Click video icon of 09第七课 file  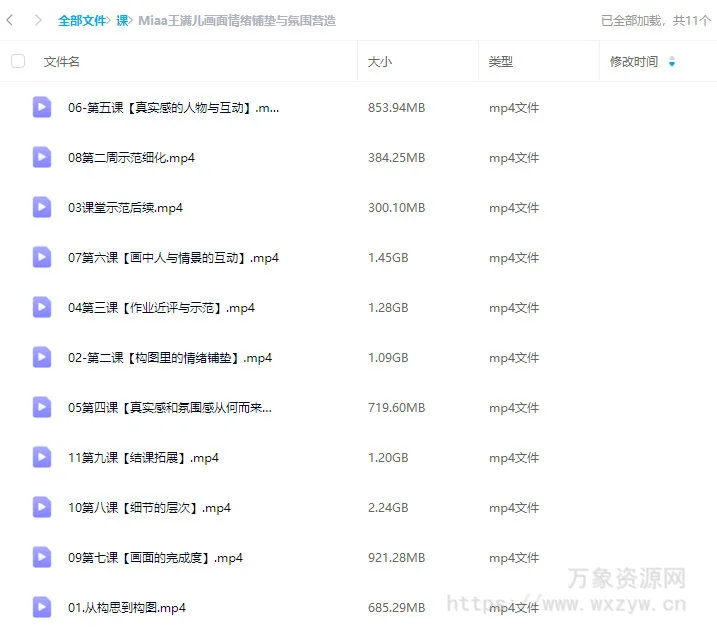42,557
